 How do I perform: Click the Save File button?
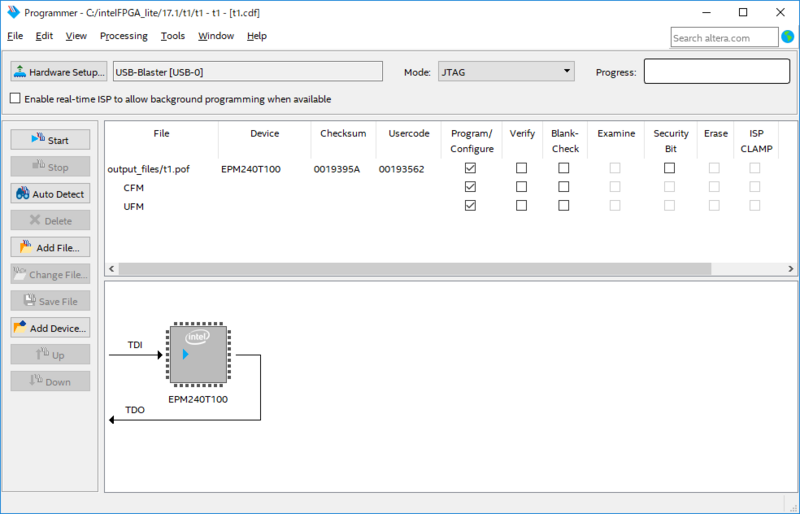point(50,301)
